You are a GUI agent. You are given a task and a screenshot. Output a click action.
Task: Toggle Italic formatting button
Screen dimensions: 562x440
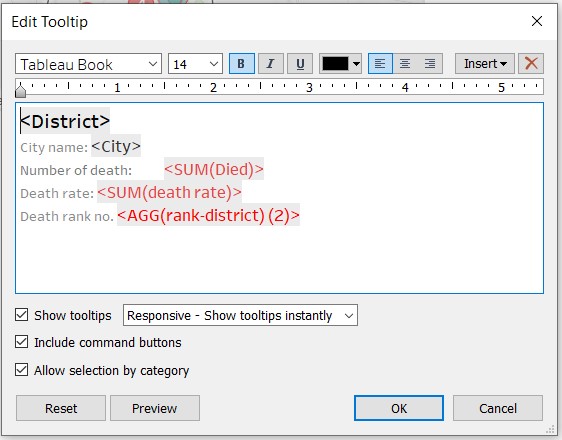(271, 64)
